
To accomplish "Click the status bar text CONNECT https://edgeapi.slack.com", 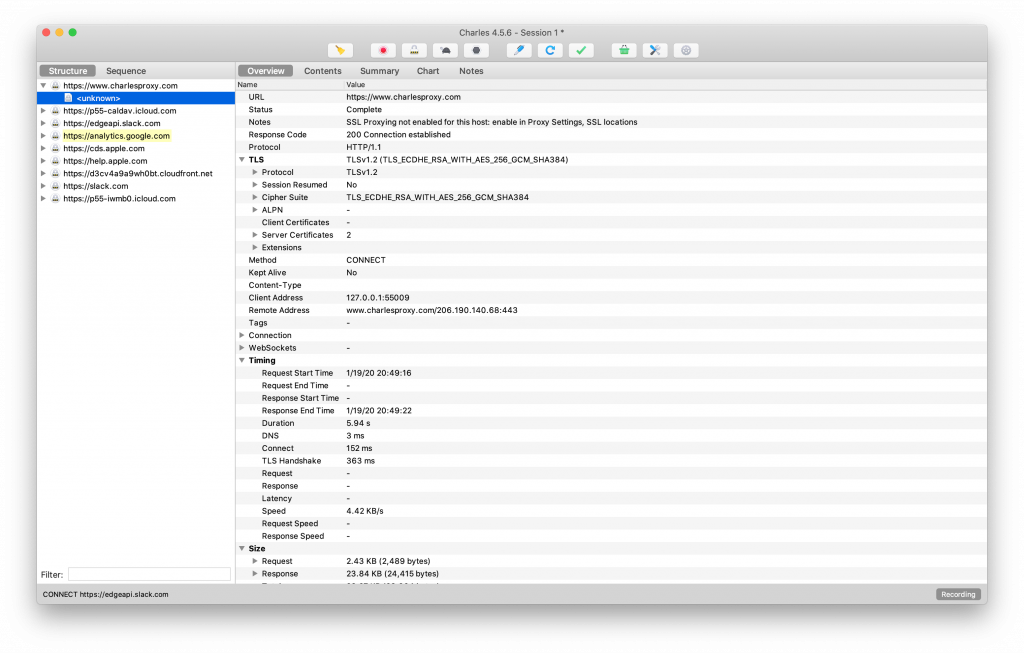I will (105, 594).
